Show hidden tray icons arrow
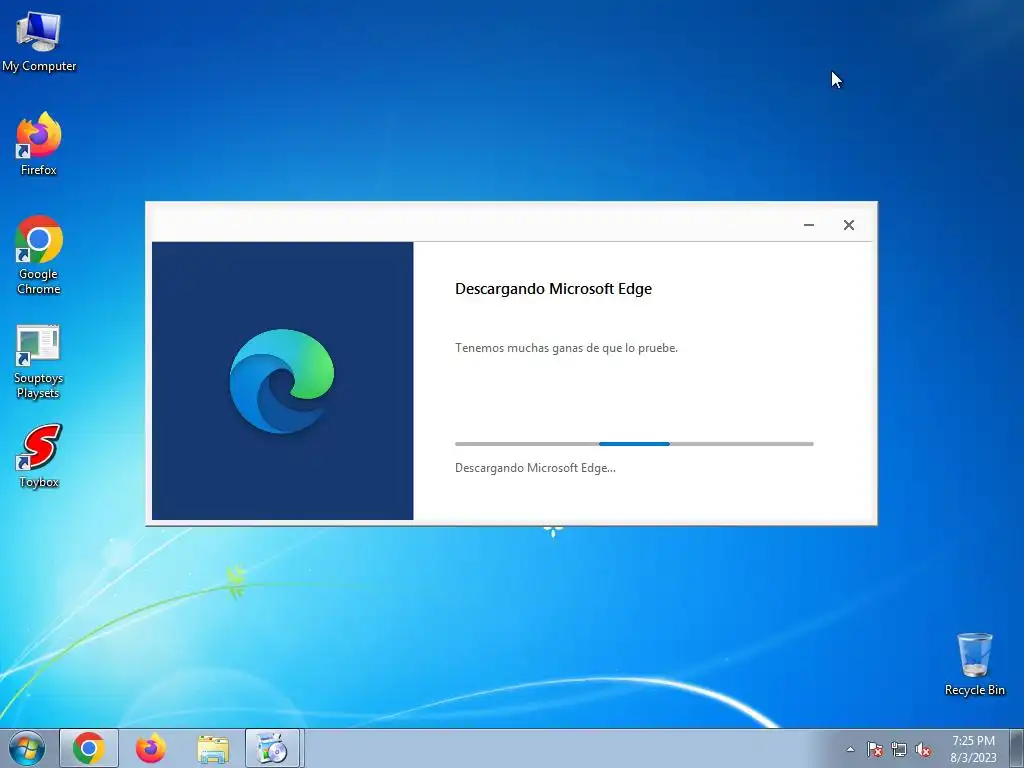This screenshot has height=768, width=1024. click(850, 750)
